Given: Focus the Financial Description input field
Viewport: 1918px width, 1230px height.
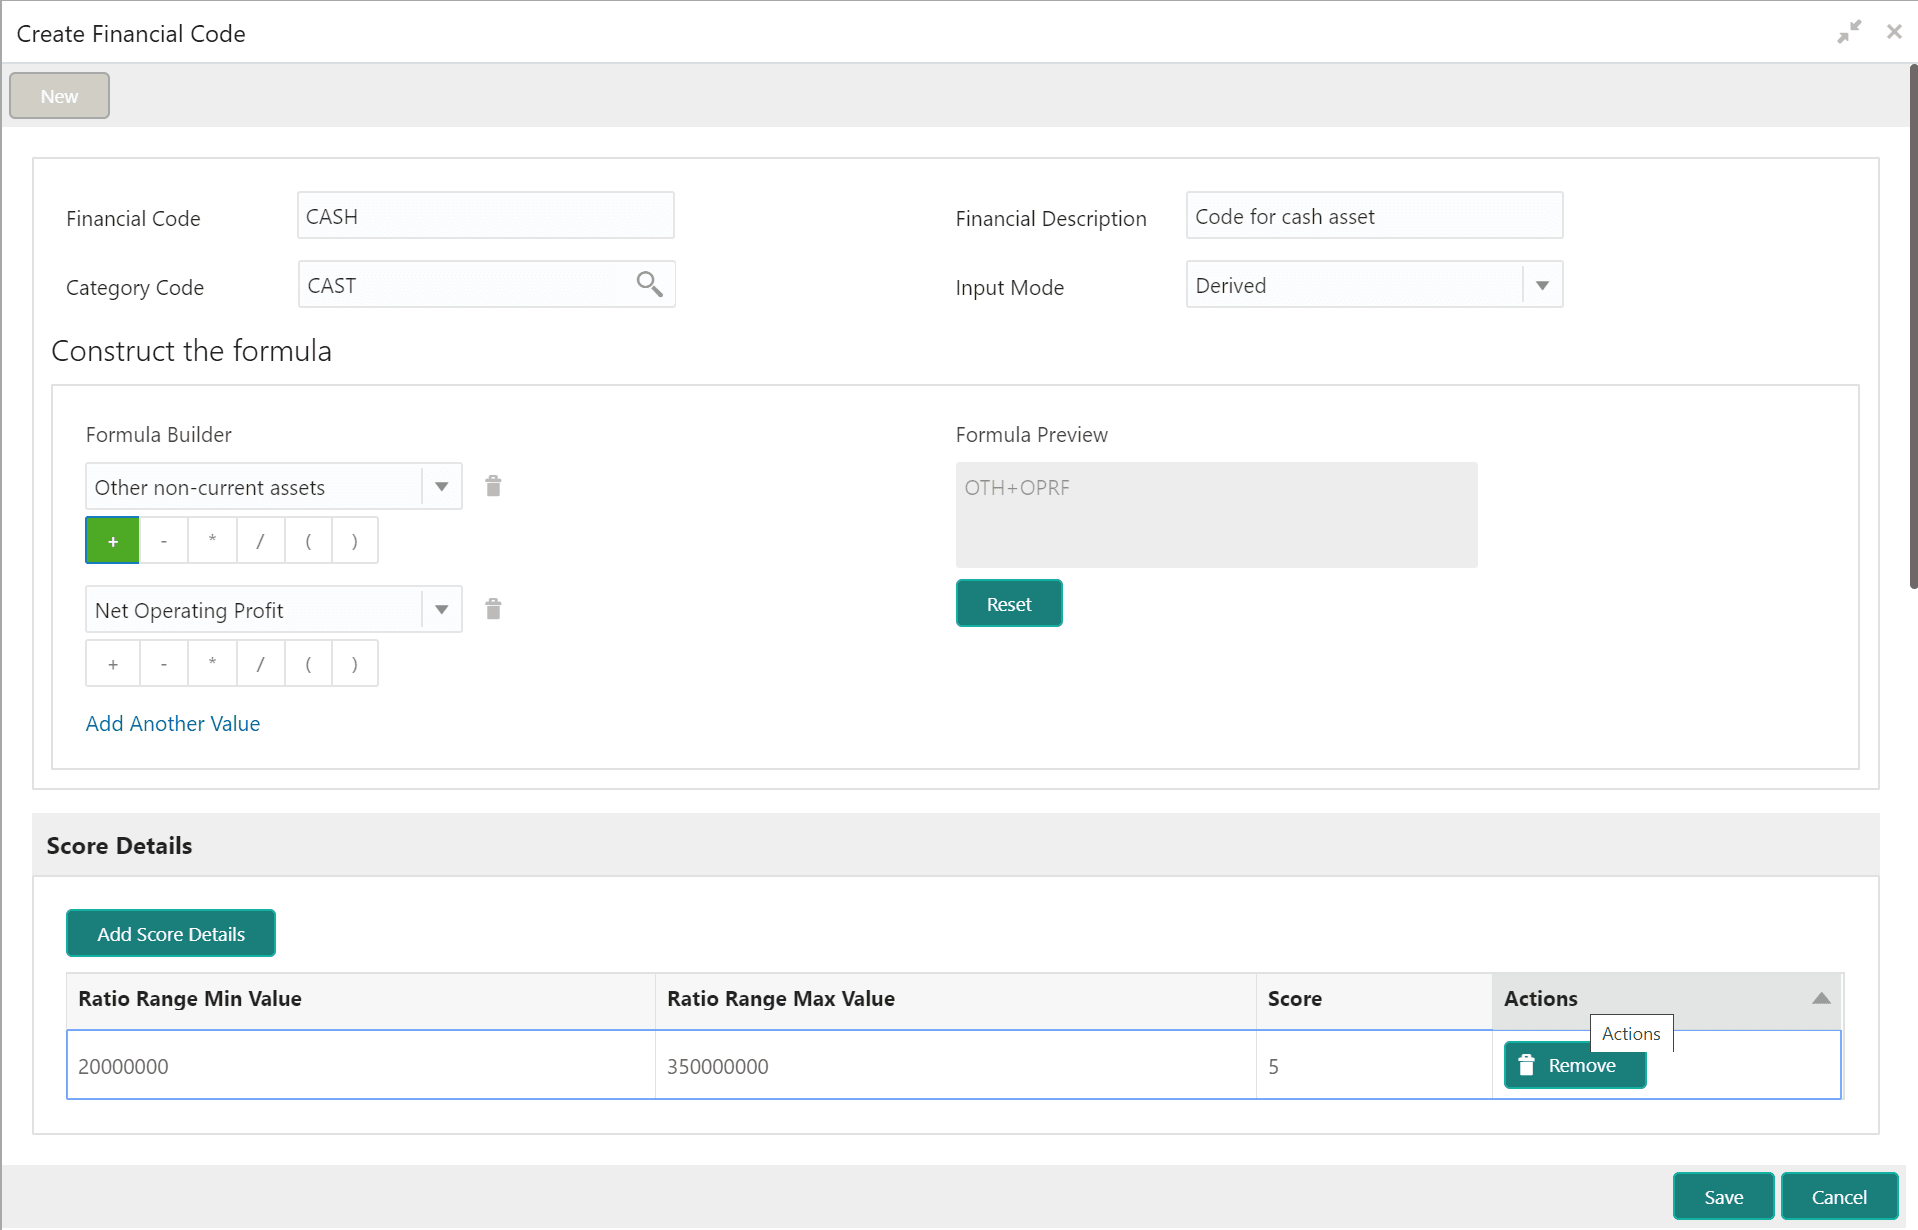Looking at the screenshot, I should click(x=1374, y=216).
